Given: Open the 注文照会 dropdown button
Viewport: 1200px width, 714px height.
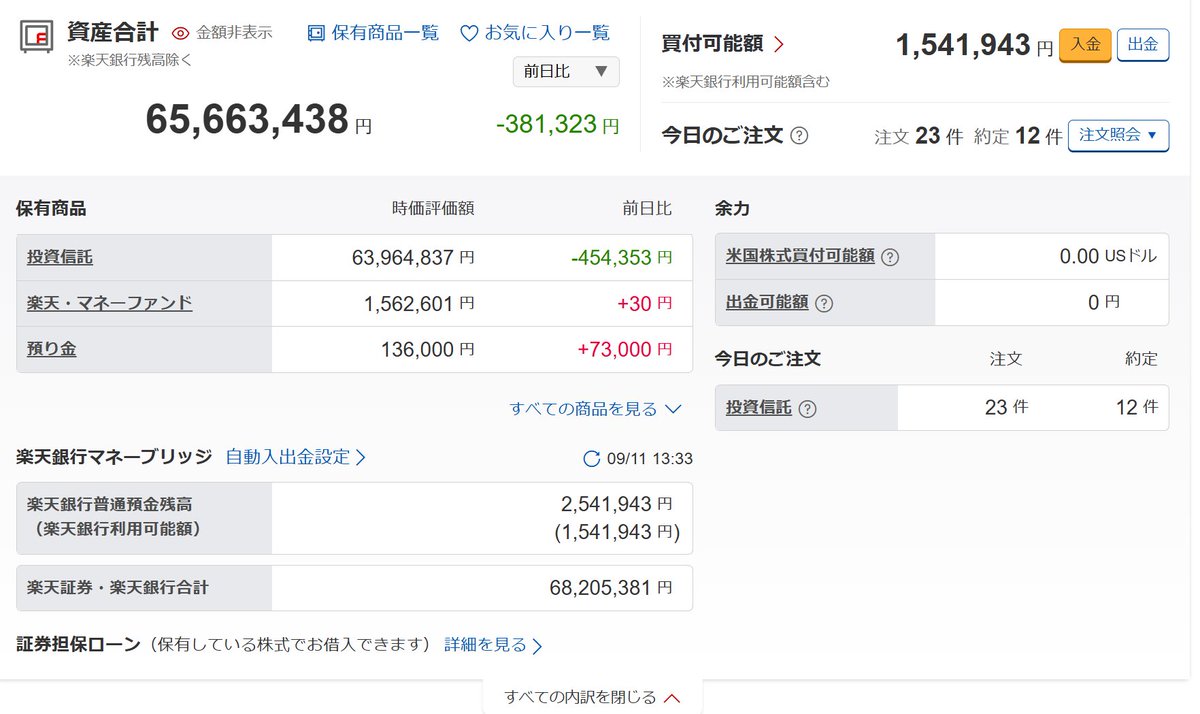Looking at the screenshot, I should click(1118, 135).
